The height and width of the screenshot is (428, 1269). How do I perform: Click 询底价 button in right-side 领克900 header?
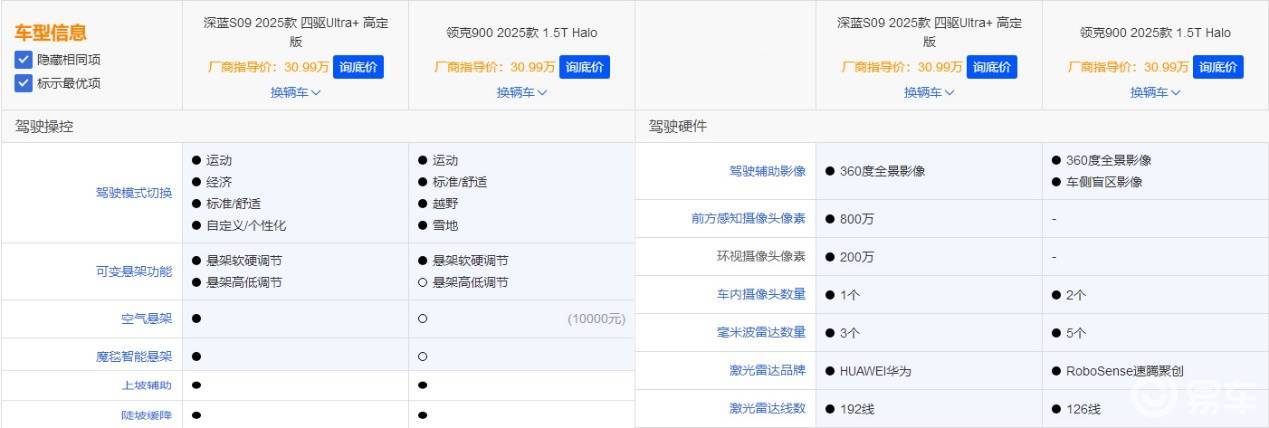coord(1218,67)
